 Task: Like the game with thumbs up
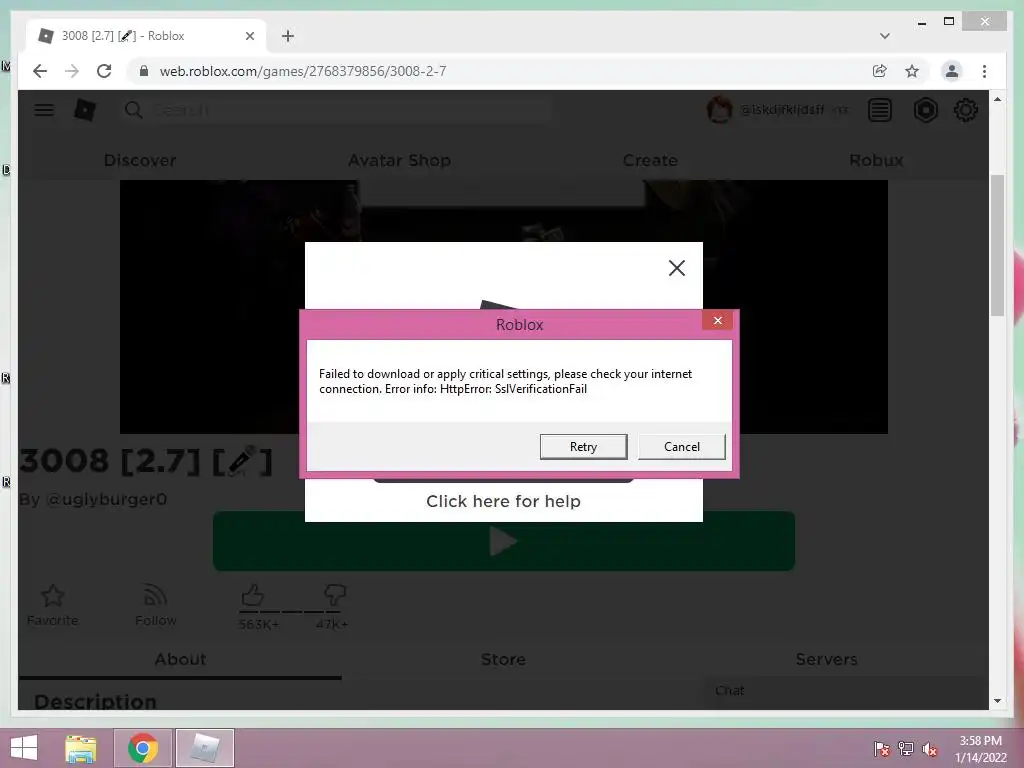[253, 596]
